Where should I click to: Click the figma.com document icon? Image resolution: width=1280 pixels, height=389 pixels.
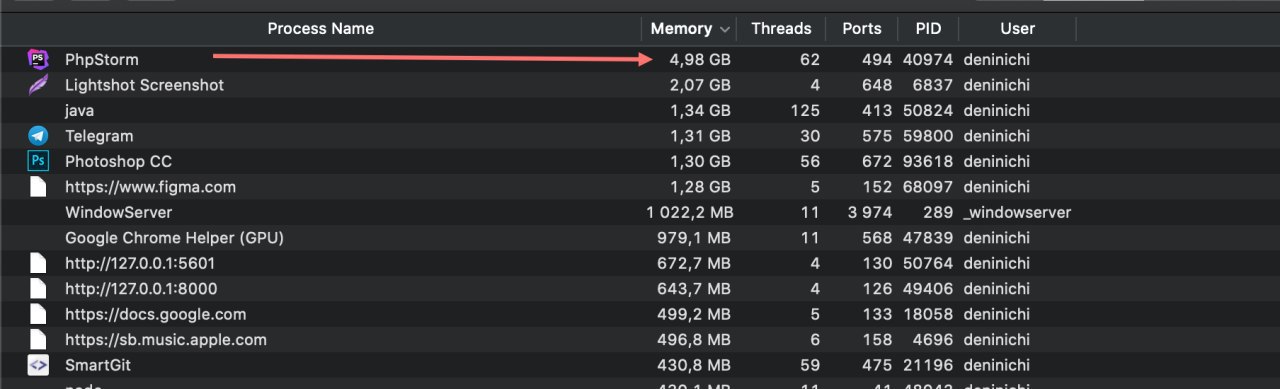(x=38, y=187)
